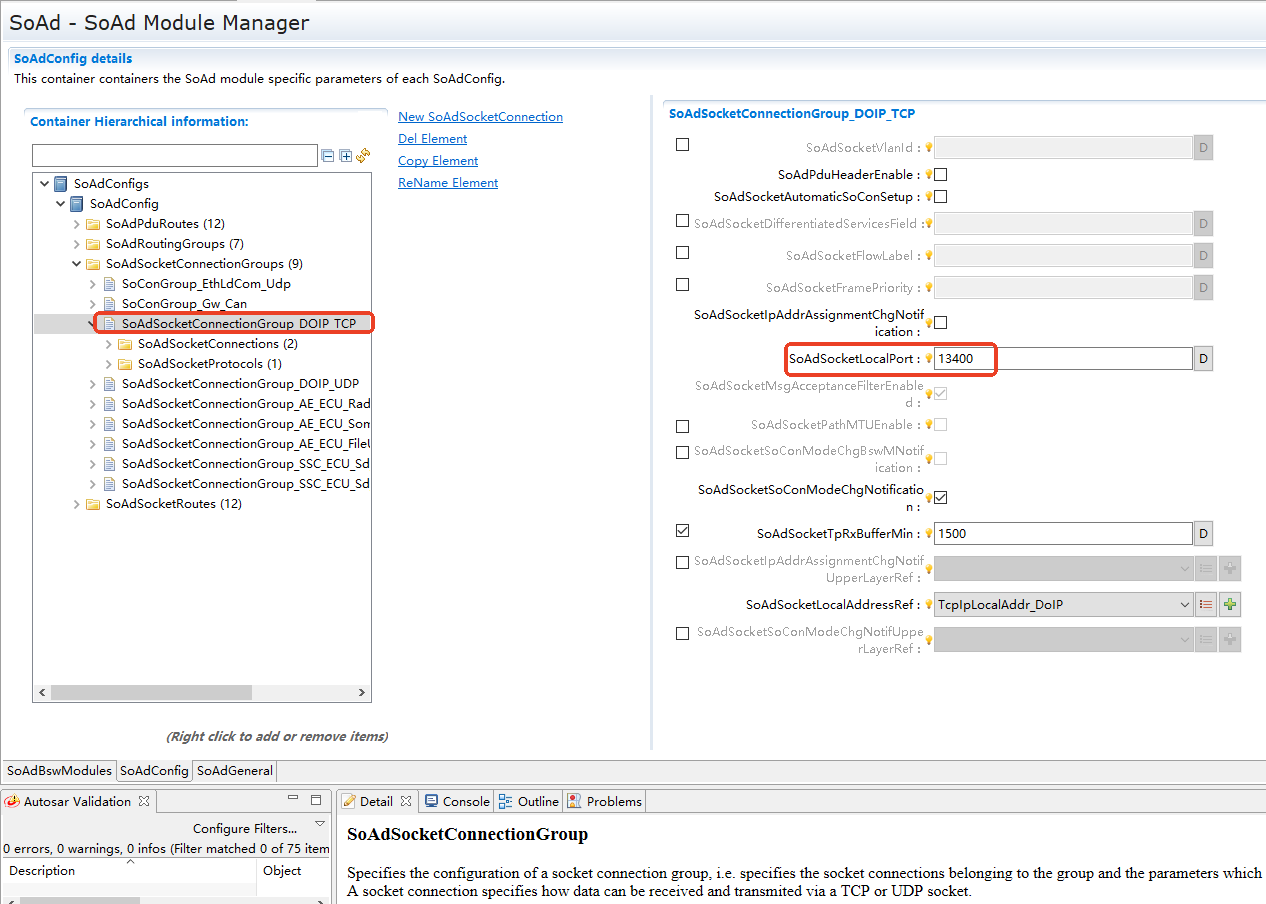
Task: Click the yellow refresh arrows above the tree
Action: [x=363, y=156]
